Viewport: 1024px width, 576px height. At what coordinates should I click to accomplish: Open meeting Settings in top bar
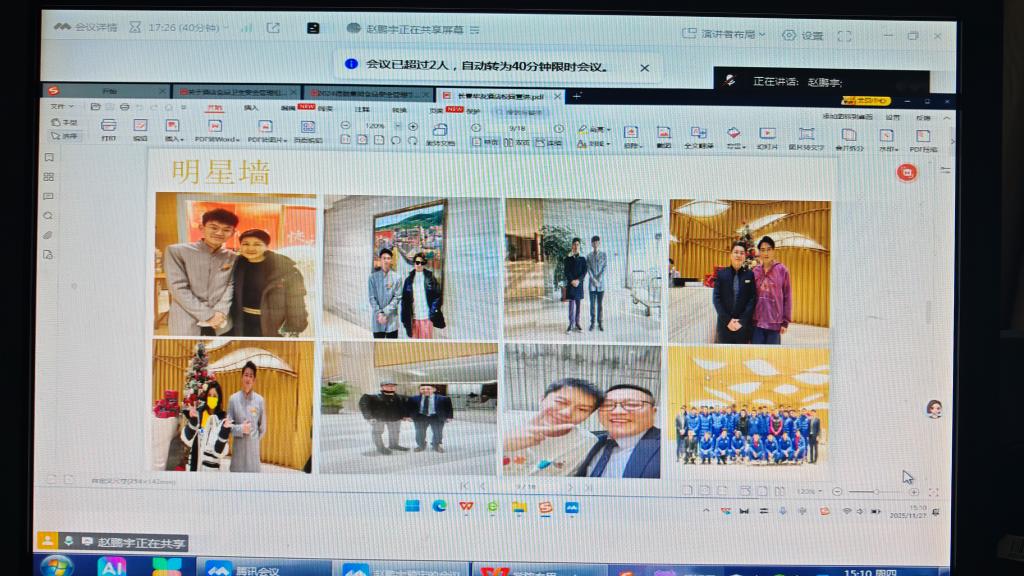coord(803,35)
